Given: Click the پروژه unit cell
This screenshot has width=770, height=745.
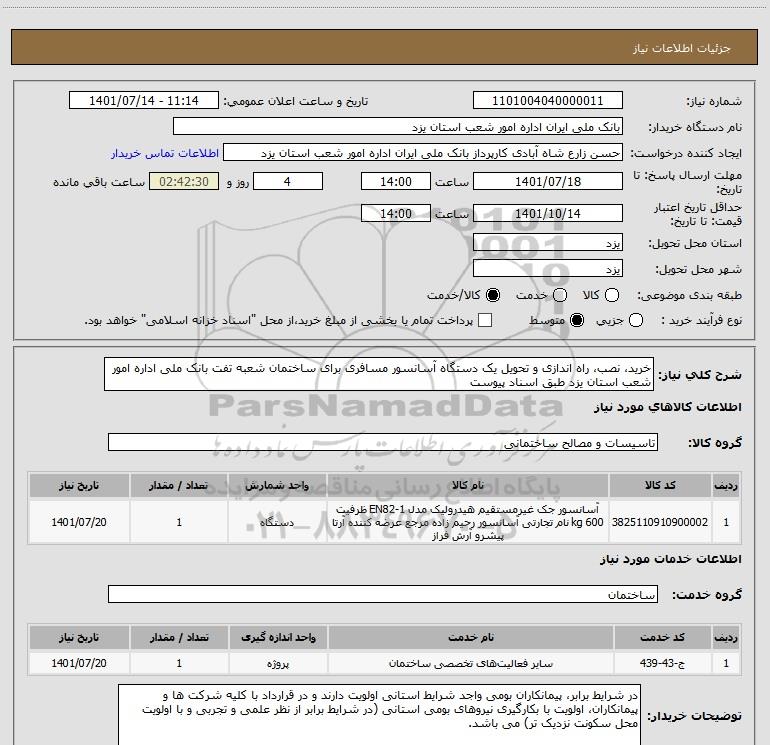Looking at the screenshot, I should pos(278,663).
